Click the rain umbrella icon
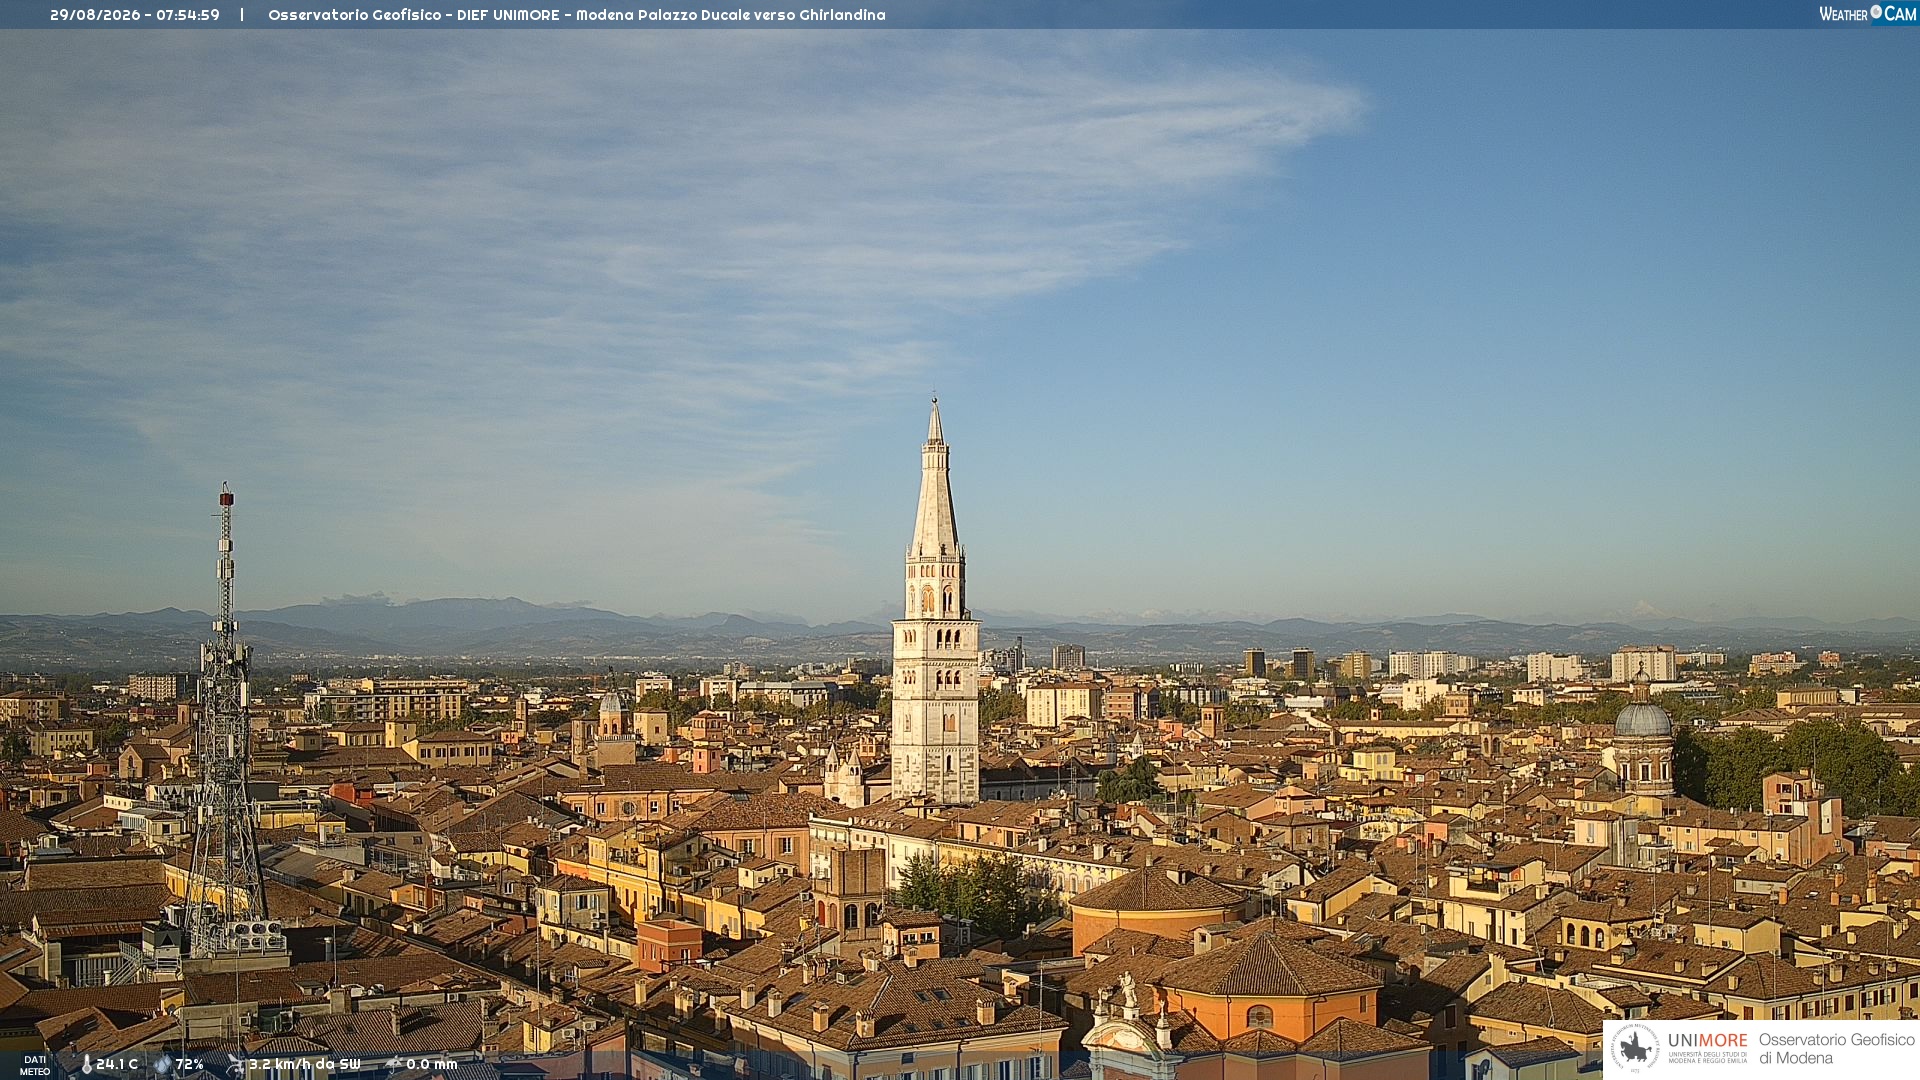 (x=394, y=1064)
